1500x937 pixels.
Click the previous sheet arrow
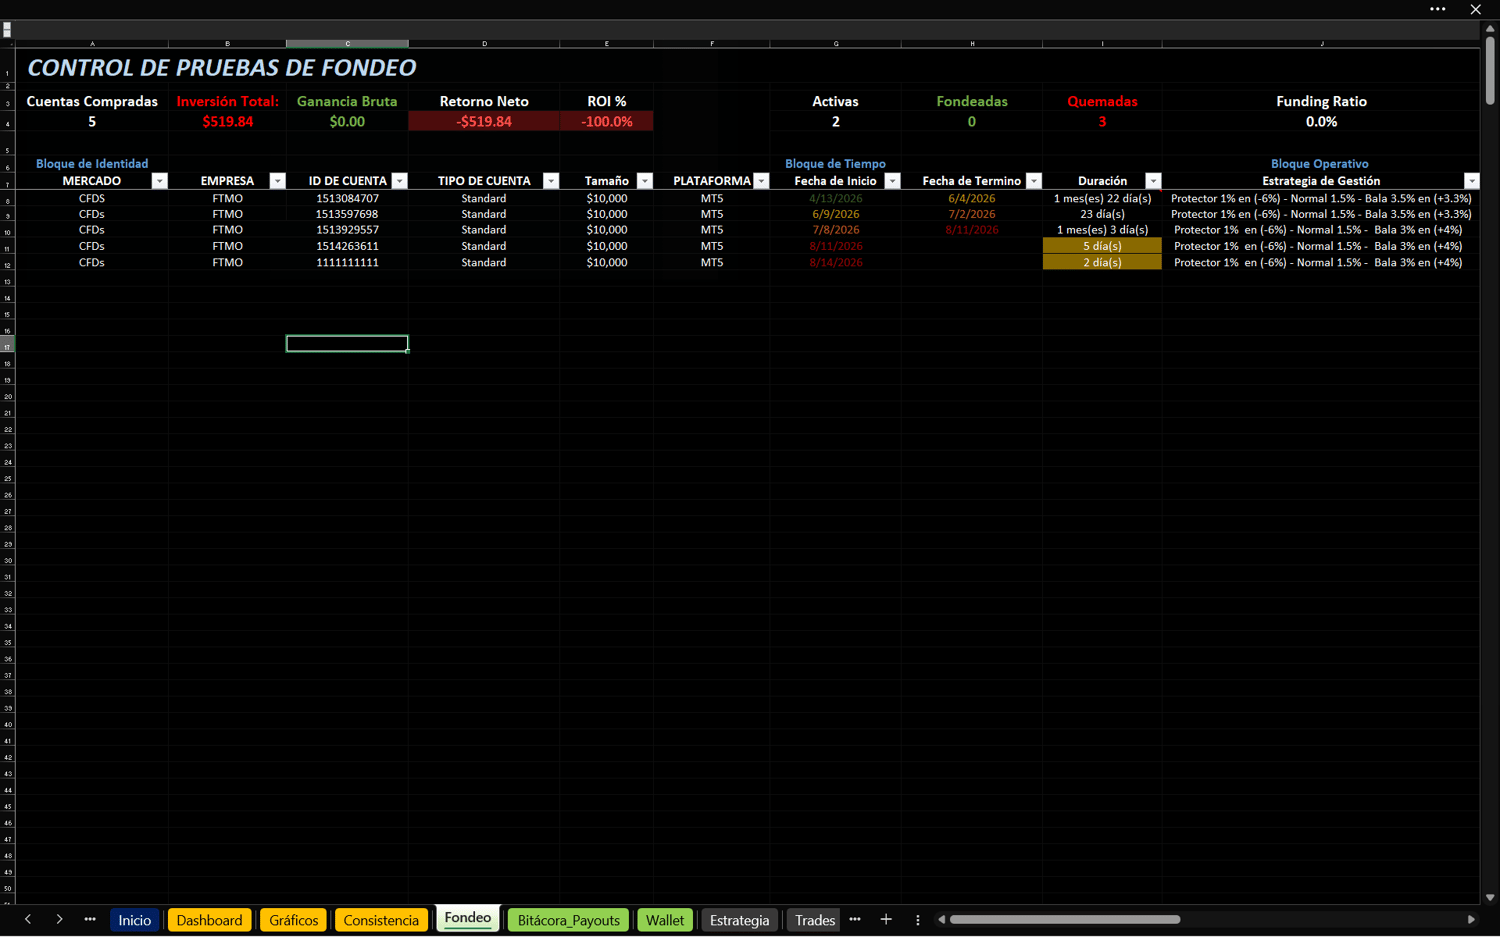pos(28,920)
